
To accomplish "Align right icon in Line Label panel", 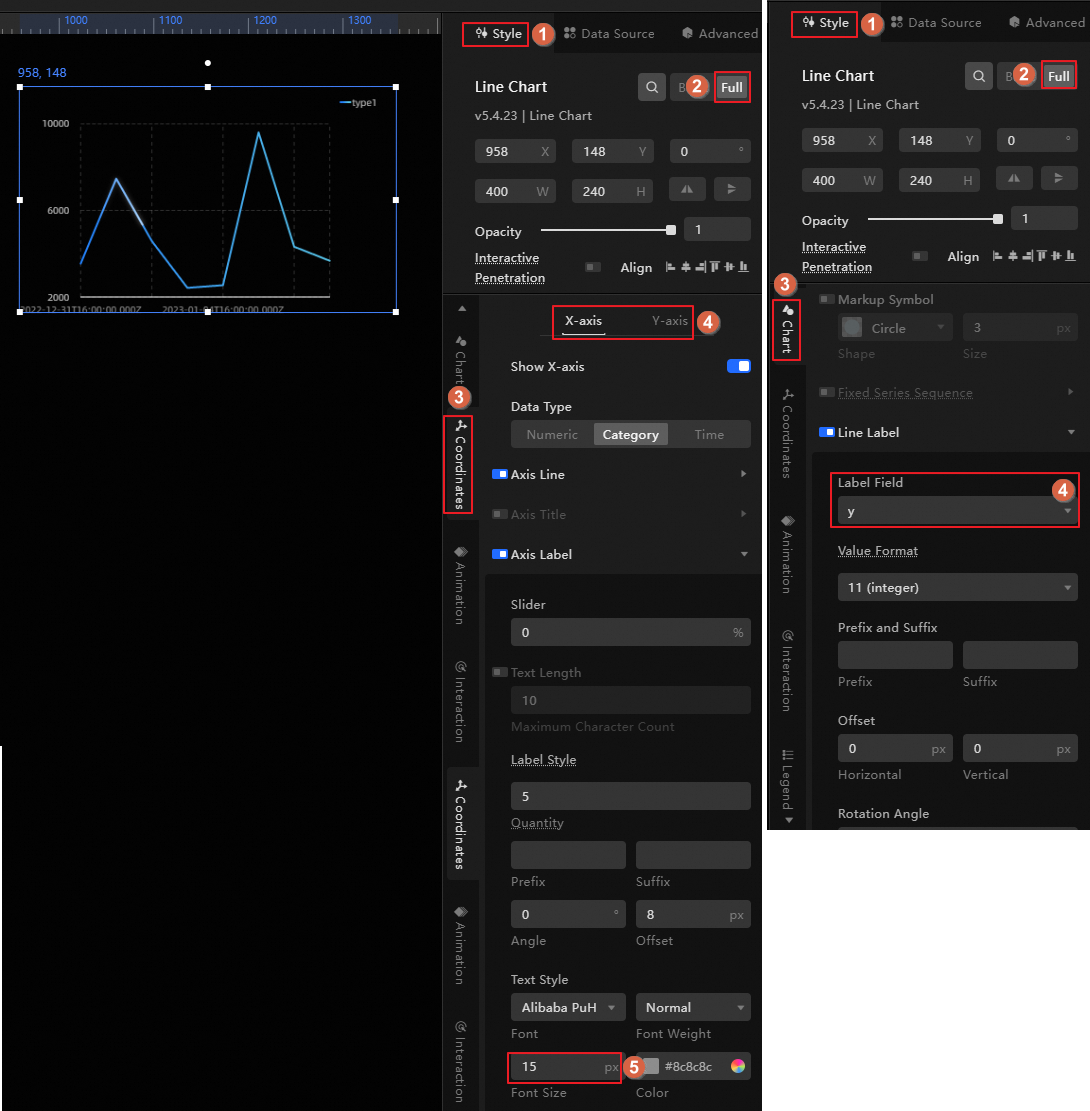I will (1027, 256).
